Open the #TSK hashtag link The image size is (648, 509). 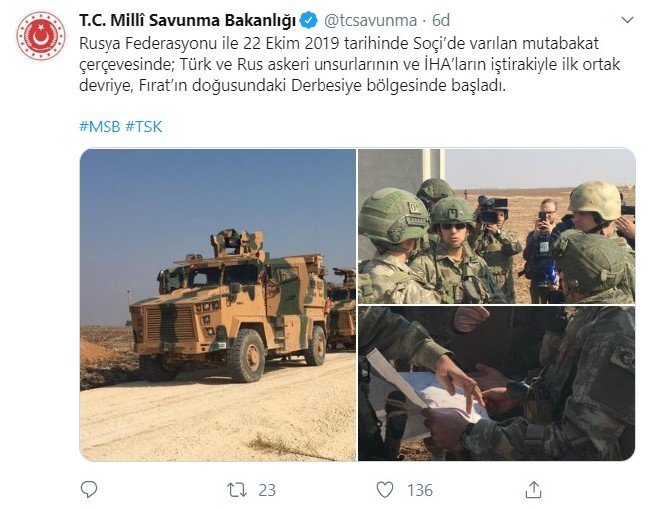tap(144, 126)
